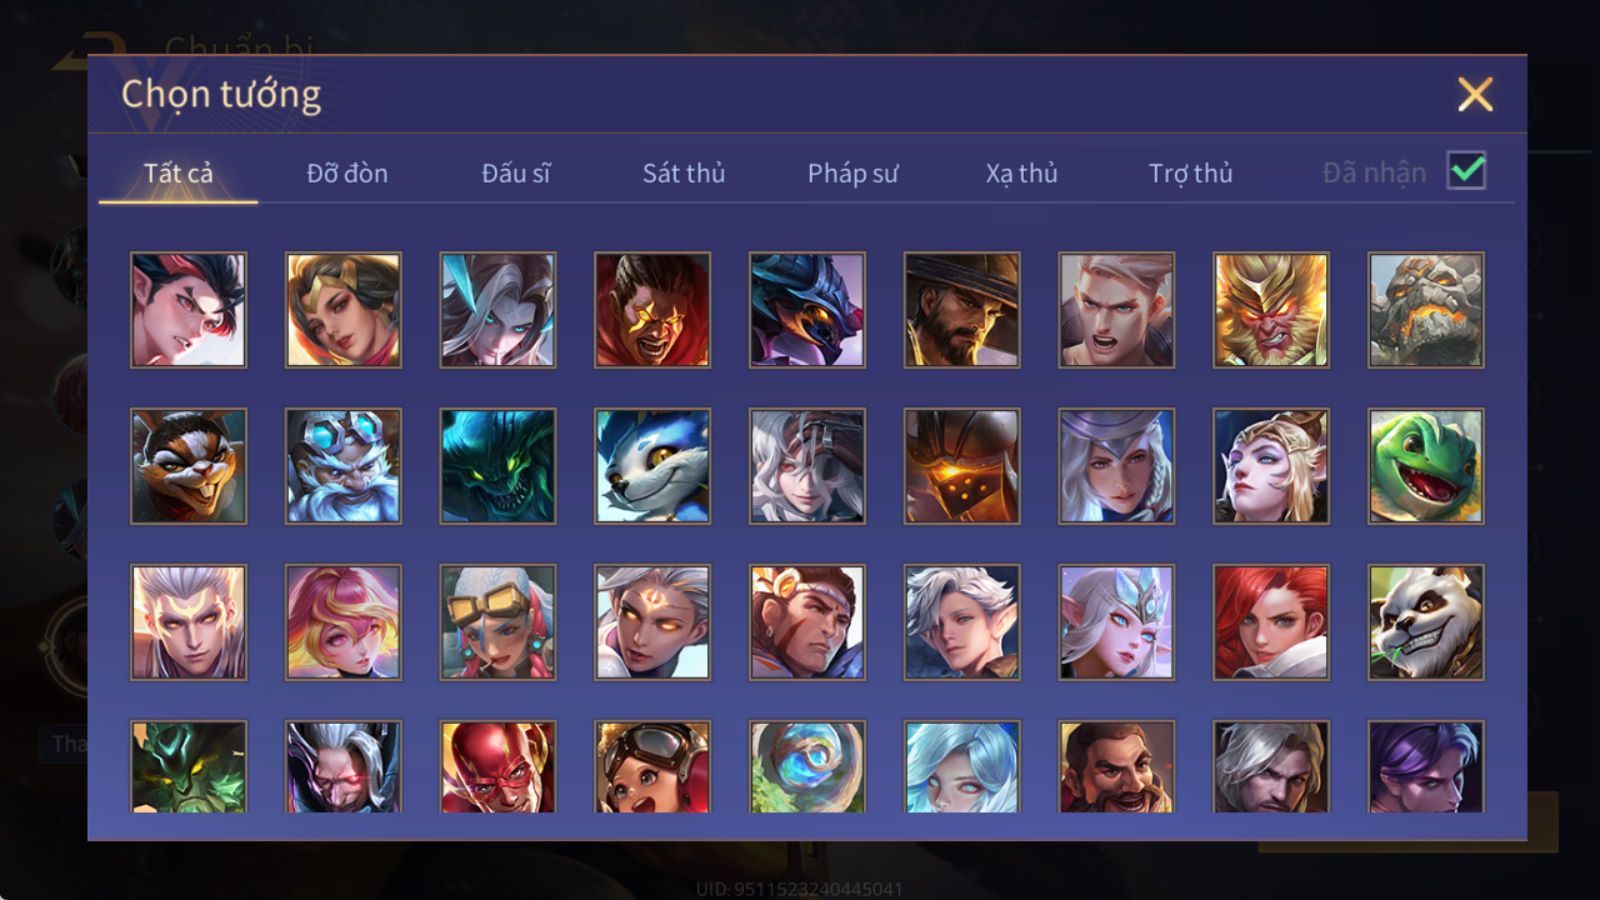Switch to the Đỡ đòn tab
Image resolution: width=1600 pixels, height=900 pixels.
point(347,173)
